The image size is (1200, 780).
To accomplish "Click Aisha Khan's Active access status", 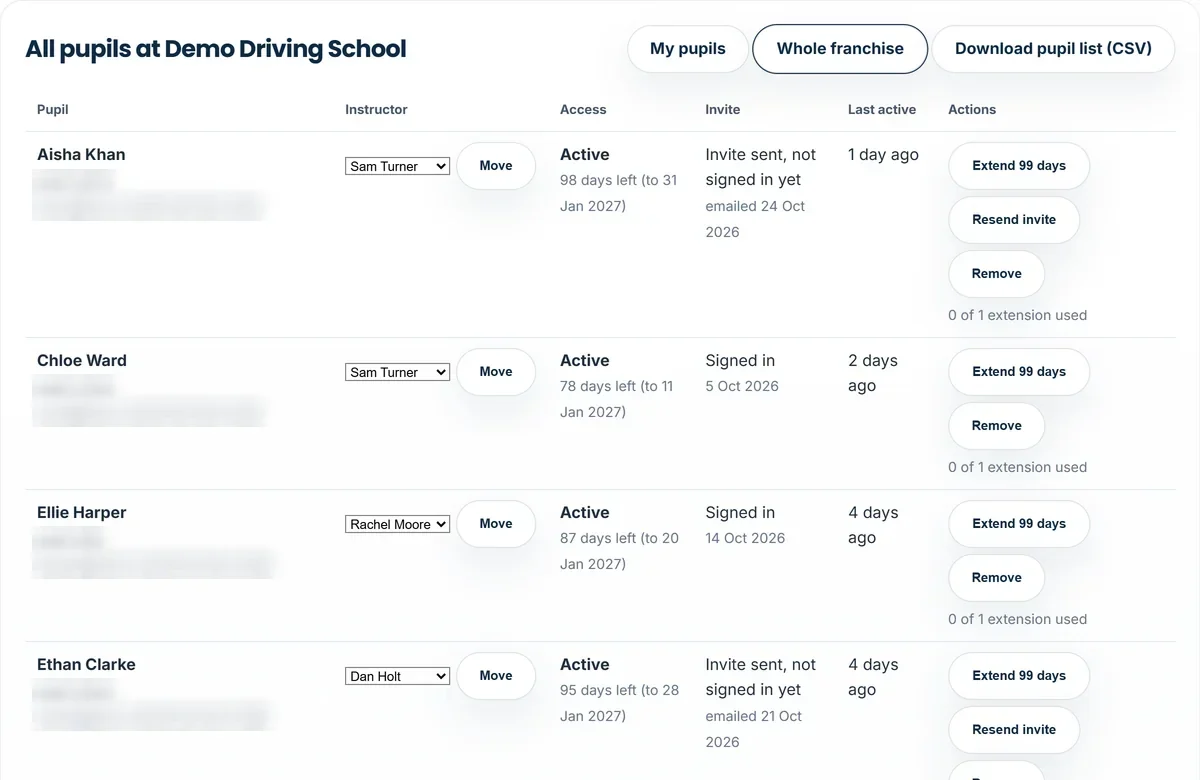I will (584, 155).
